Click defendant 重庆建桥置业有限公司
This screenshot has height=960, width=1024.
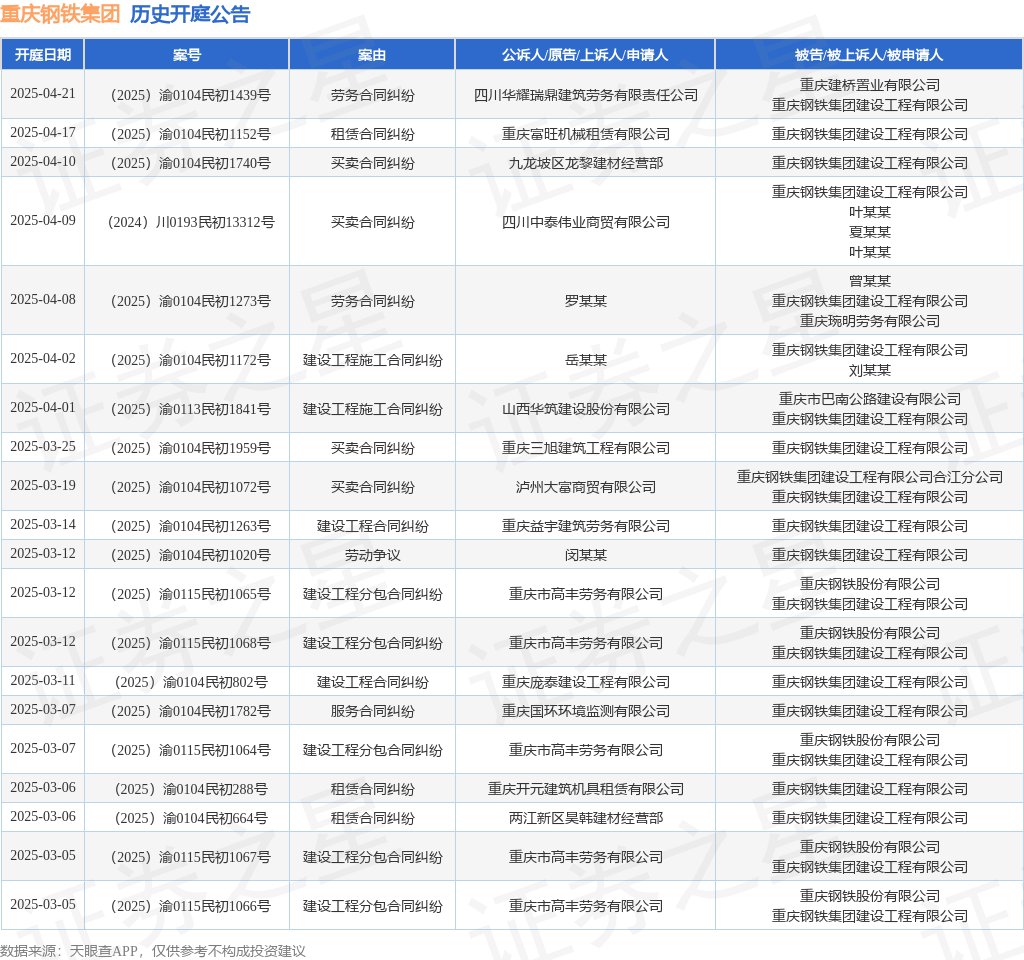[870, 85]
